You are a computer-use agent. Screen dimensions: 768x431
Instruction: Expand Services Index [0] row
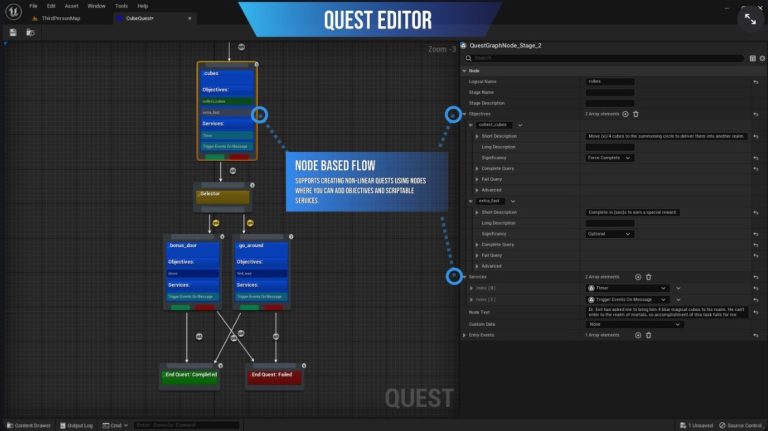[471, 288]
